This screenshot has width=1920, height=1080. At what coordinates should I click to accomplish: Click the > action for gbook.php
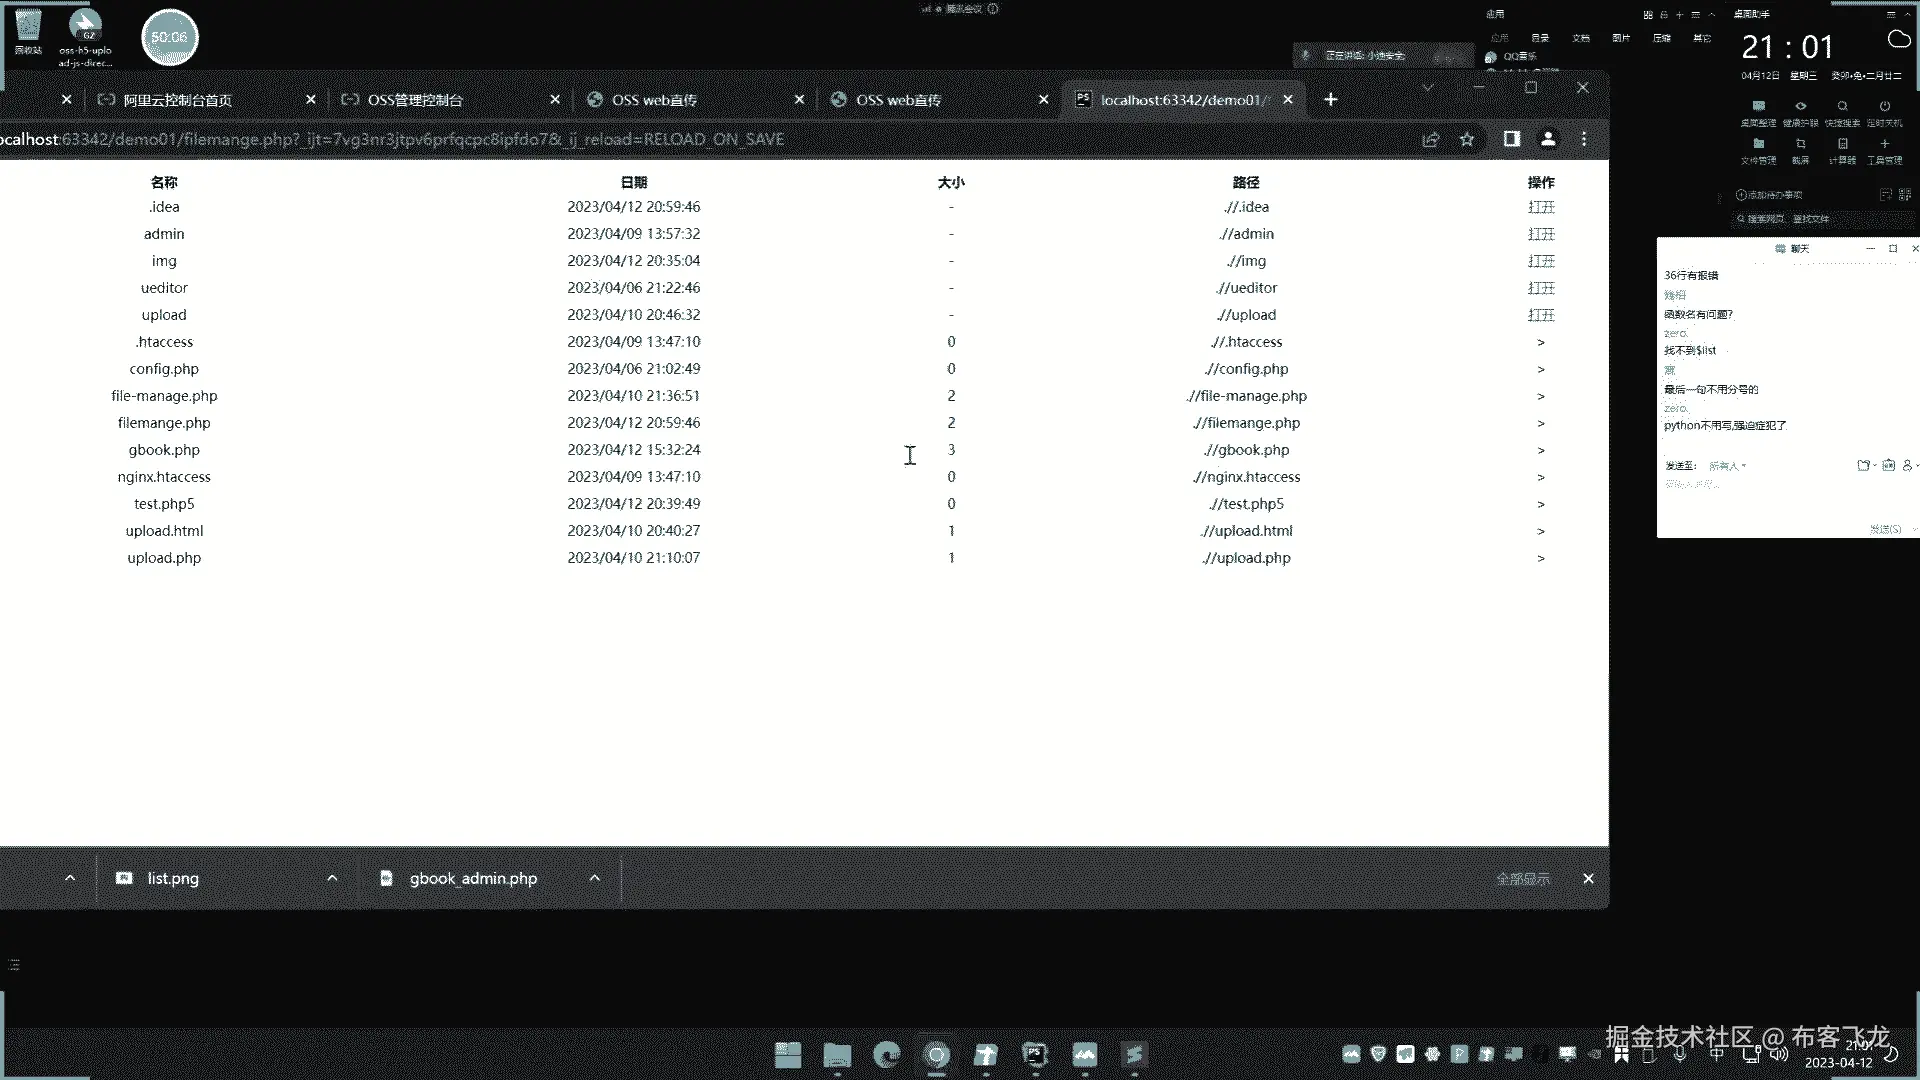[x=1541, y=451]
